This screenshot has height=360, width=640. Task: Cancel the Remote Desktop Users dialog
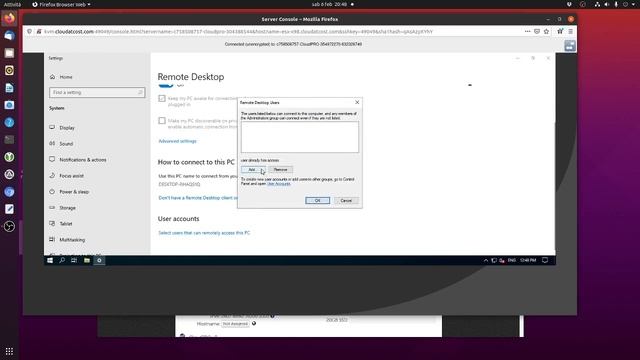(346, 200)
